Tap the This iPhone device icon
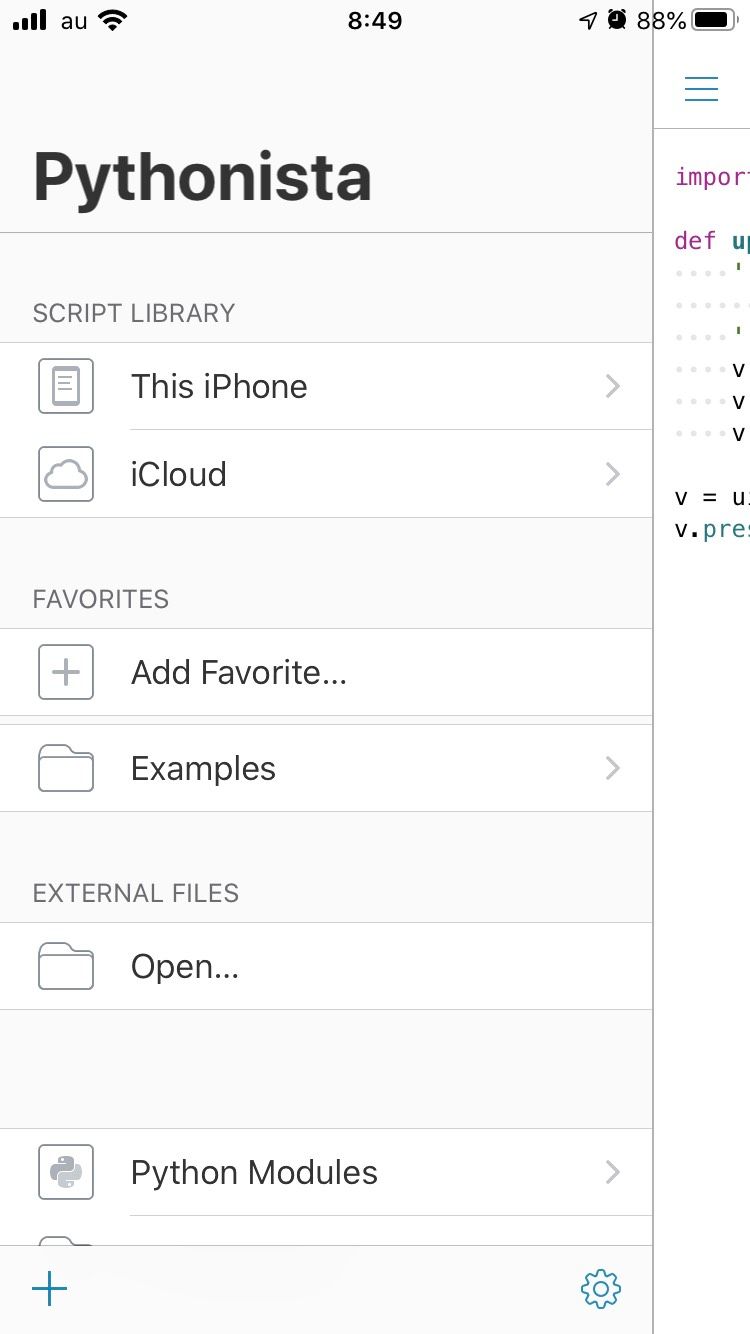750x1334 pixels. [x=66, y=386]
